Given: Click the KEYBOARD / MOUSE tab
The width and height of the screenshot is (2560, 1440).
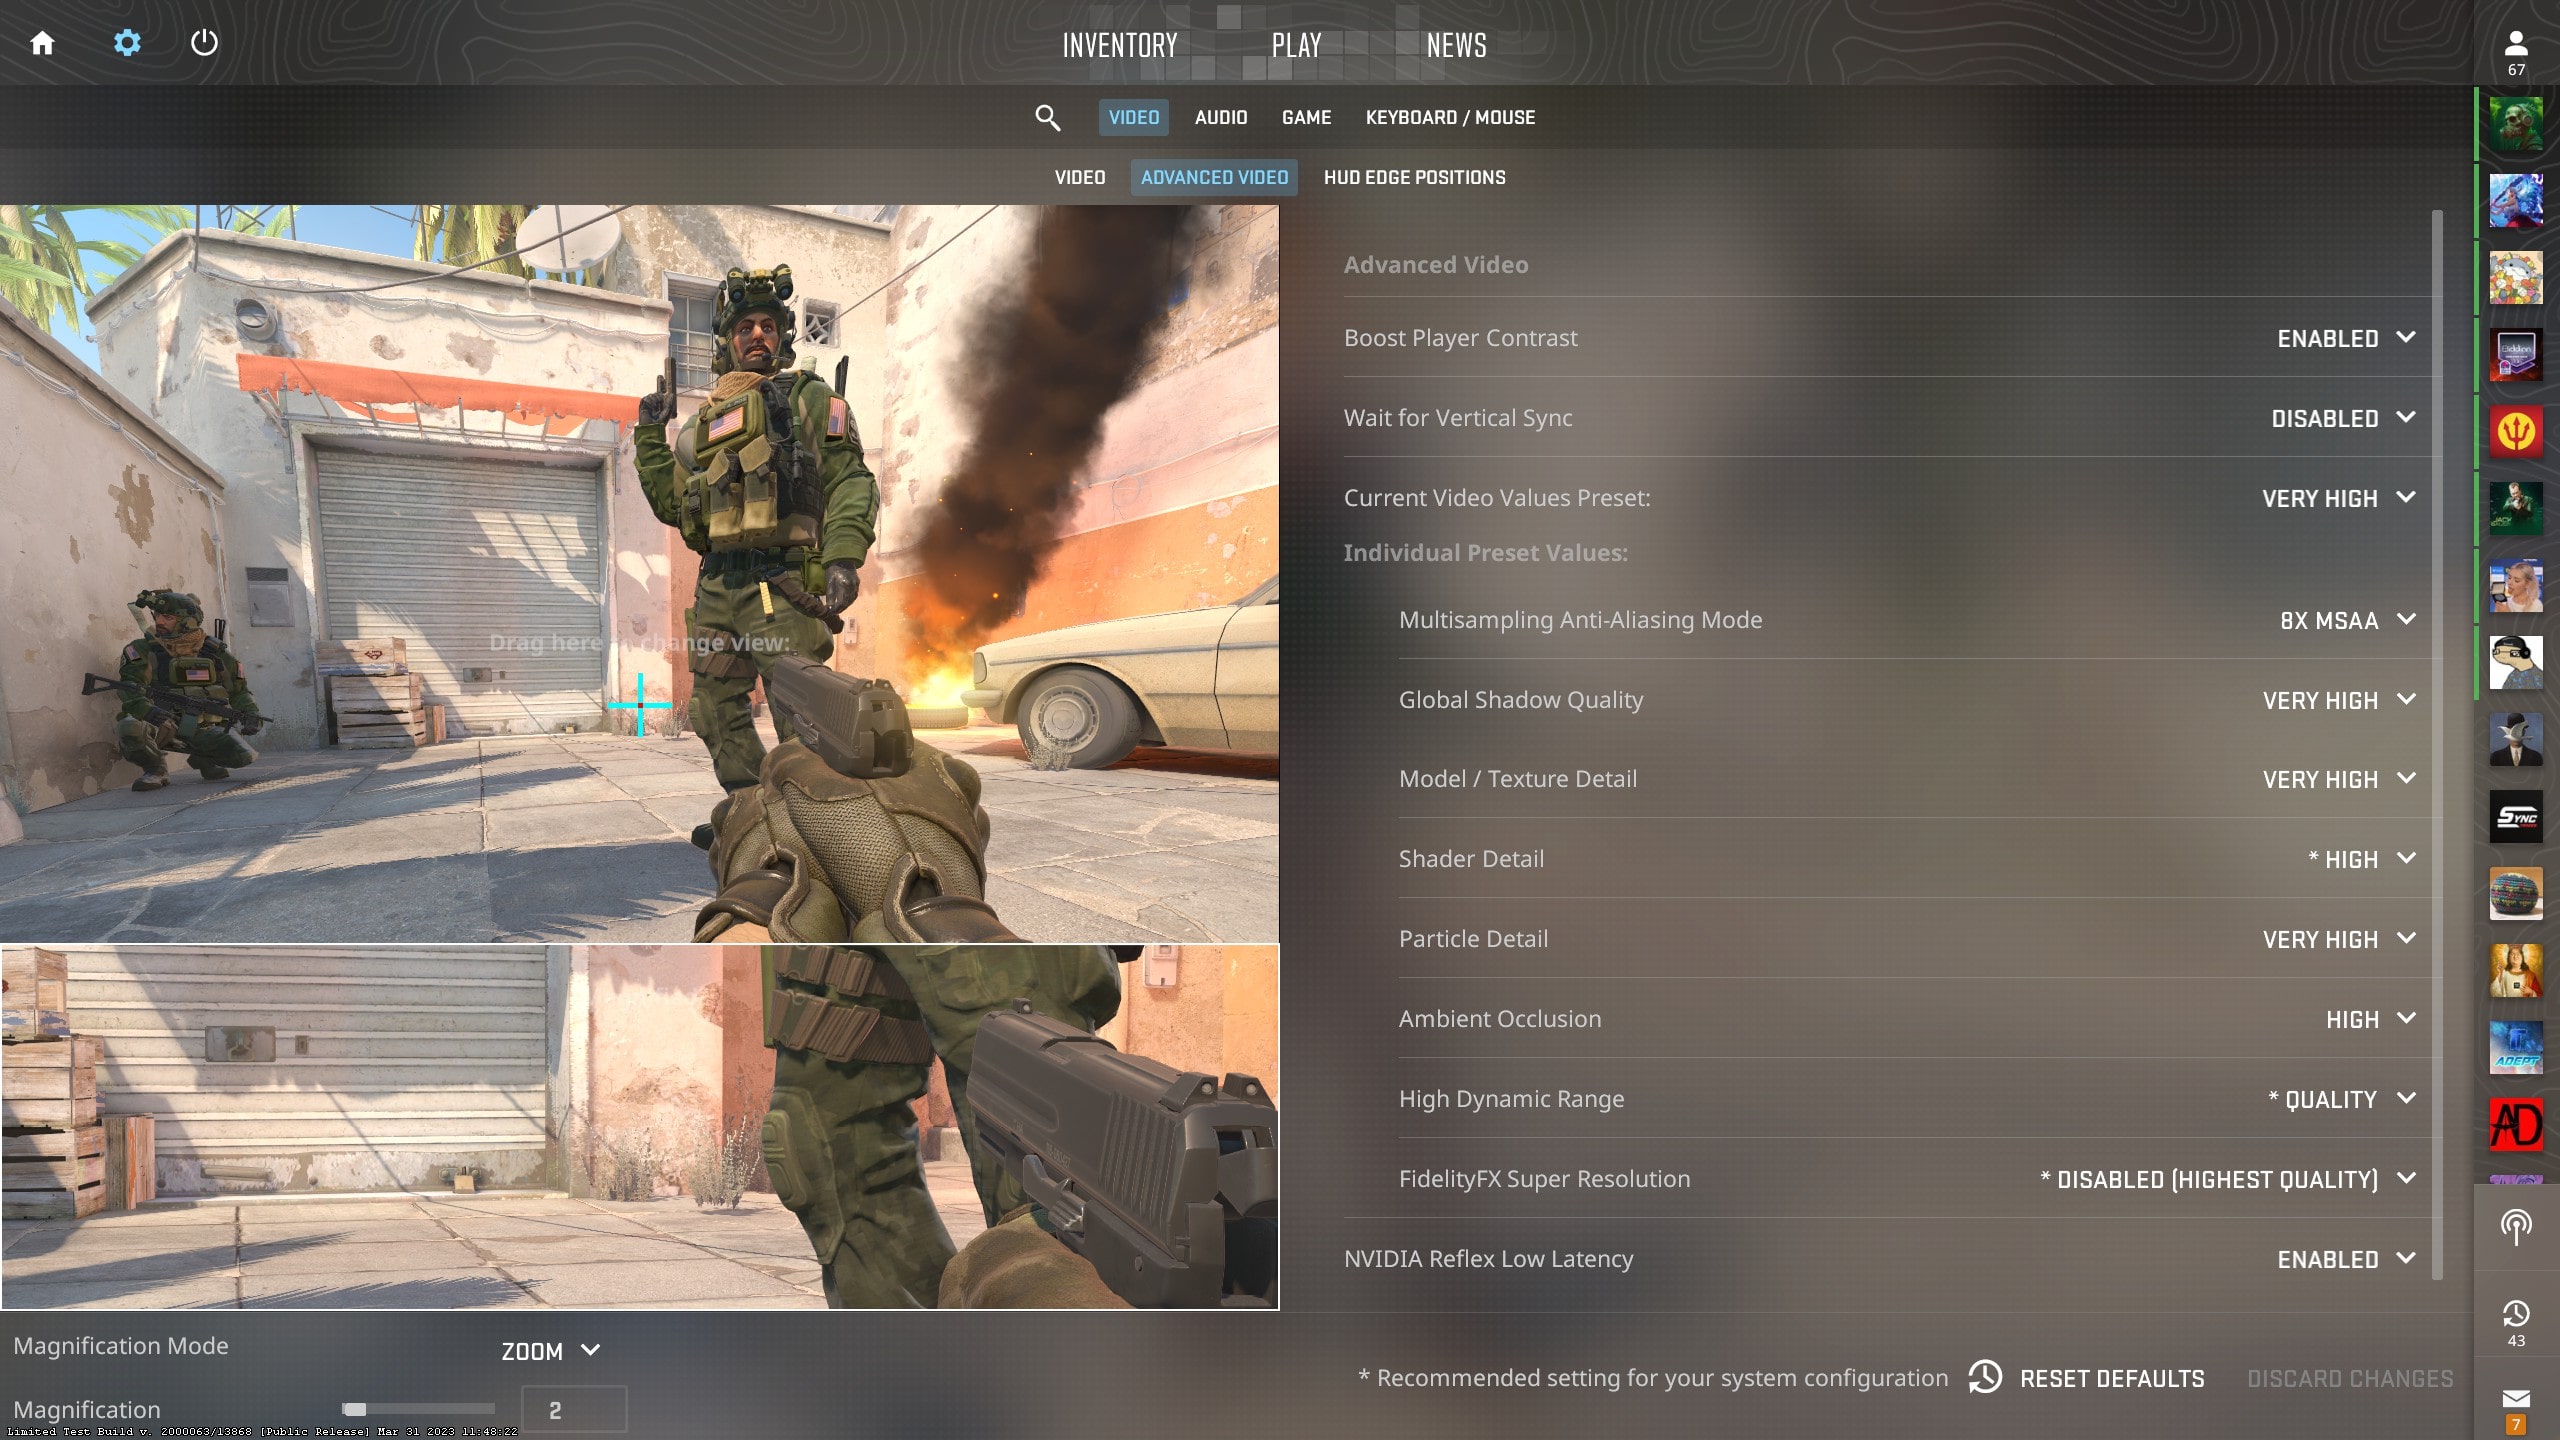Looking at the screenshot, I should (x=1451, y=116).
